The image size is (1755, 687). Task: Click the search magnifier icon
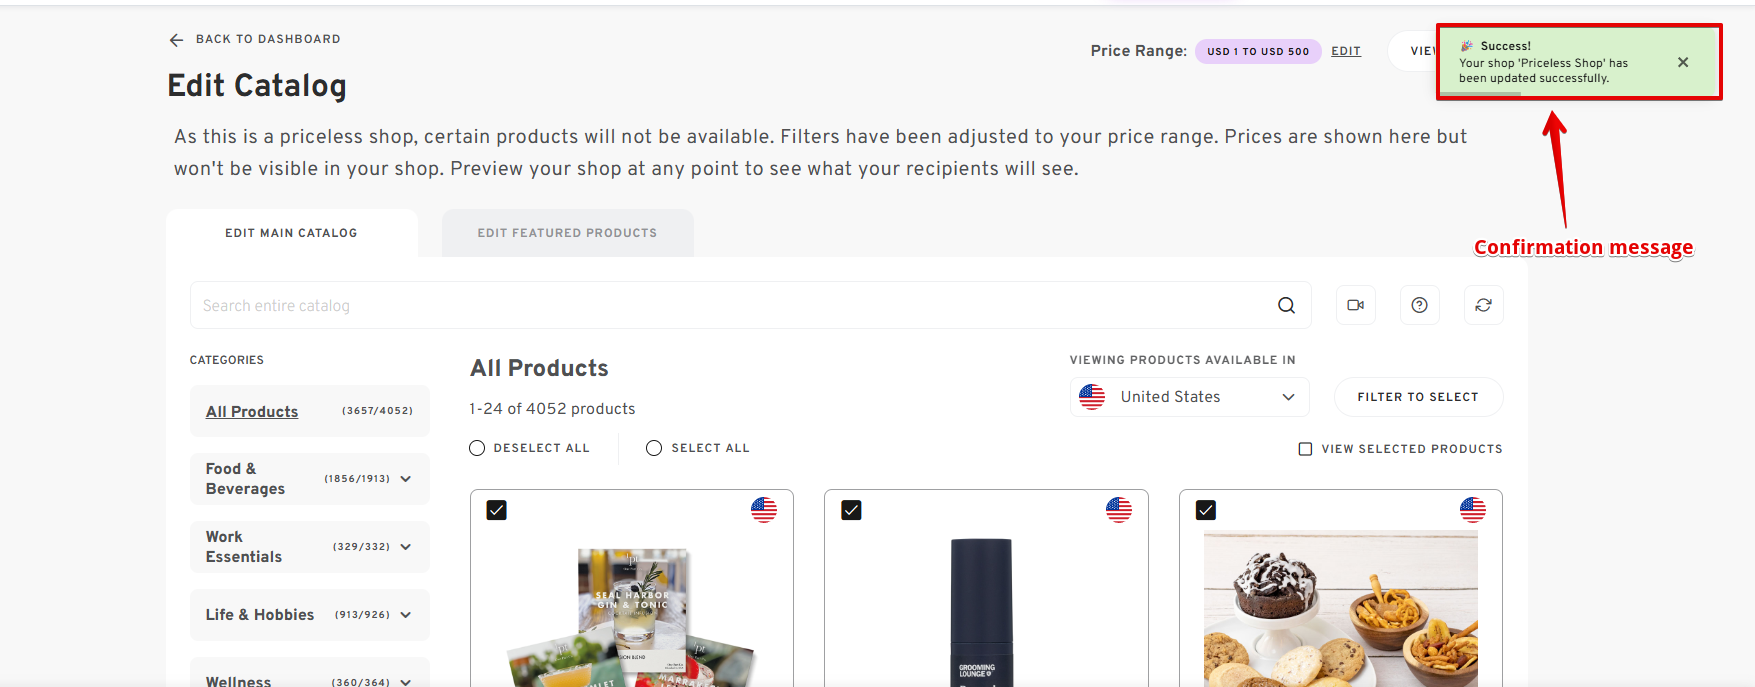[x=1286, y=305]
